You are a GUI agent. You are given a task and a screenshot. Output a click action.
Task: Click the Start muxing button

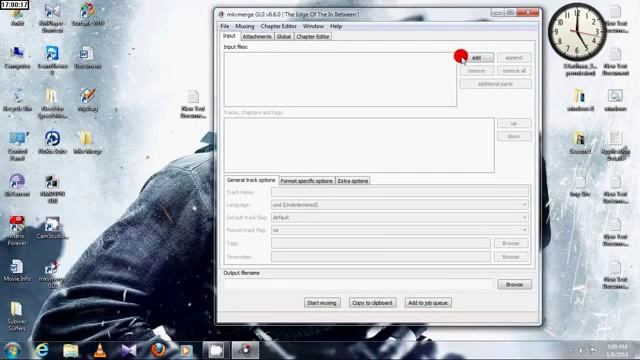pos(322,303)
